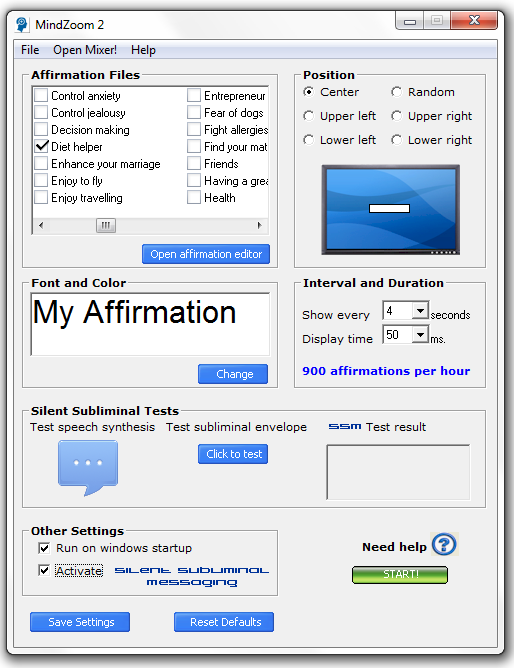Enable the Decision making affirmation file

coord(41,130)
